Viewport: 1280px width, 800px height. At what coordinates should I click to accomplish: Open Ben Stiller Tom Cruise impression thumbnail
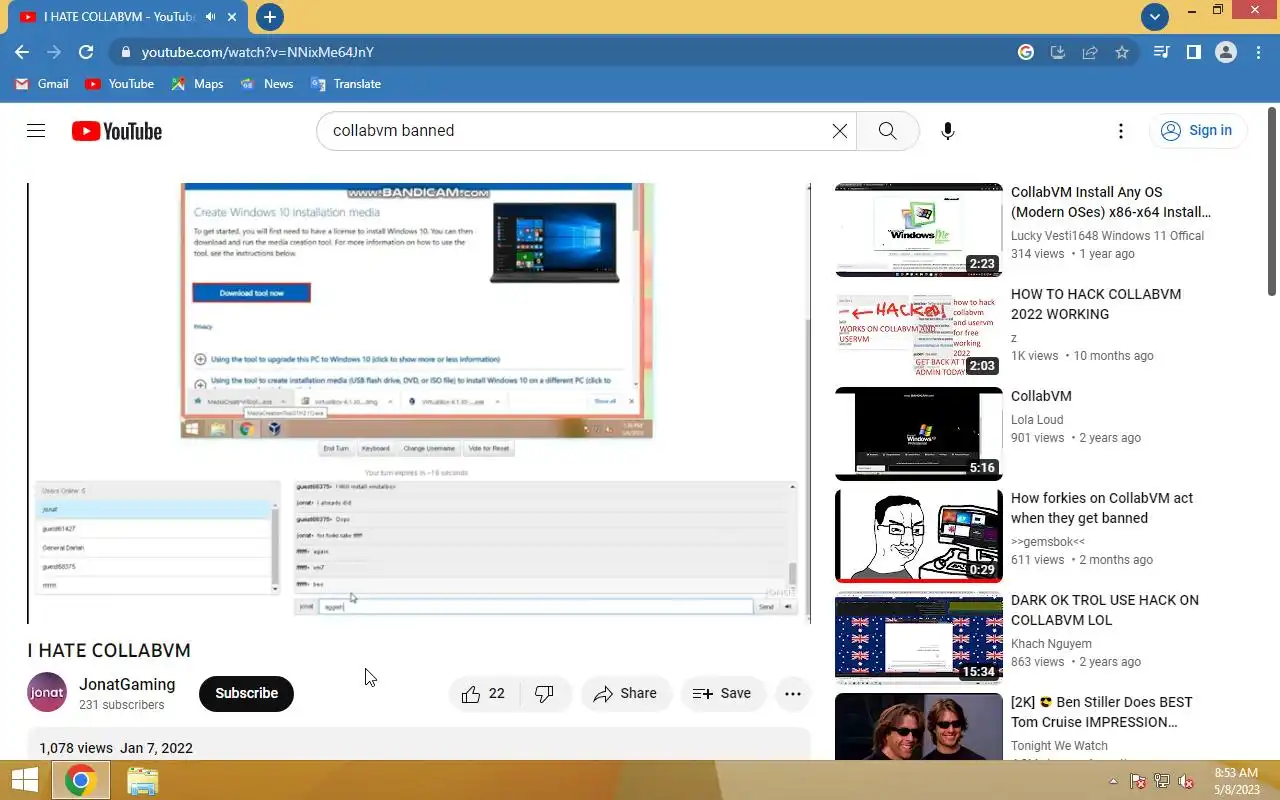(918, 727)
